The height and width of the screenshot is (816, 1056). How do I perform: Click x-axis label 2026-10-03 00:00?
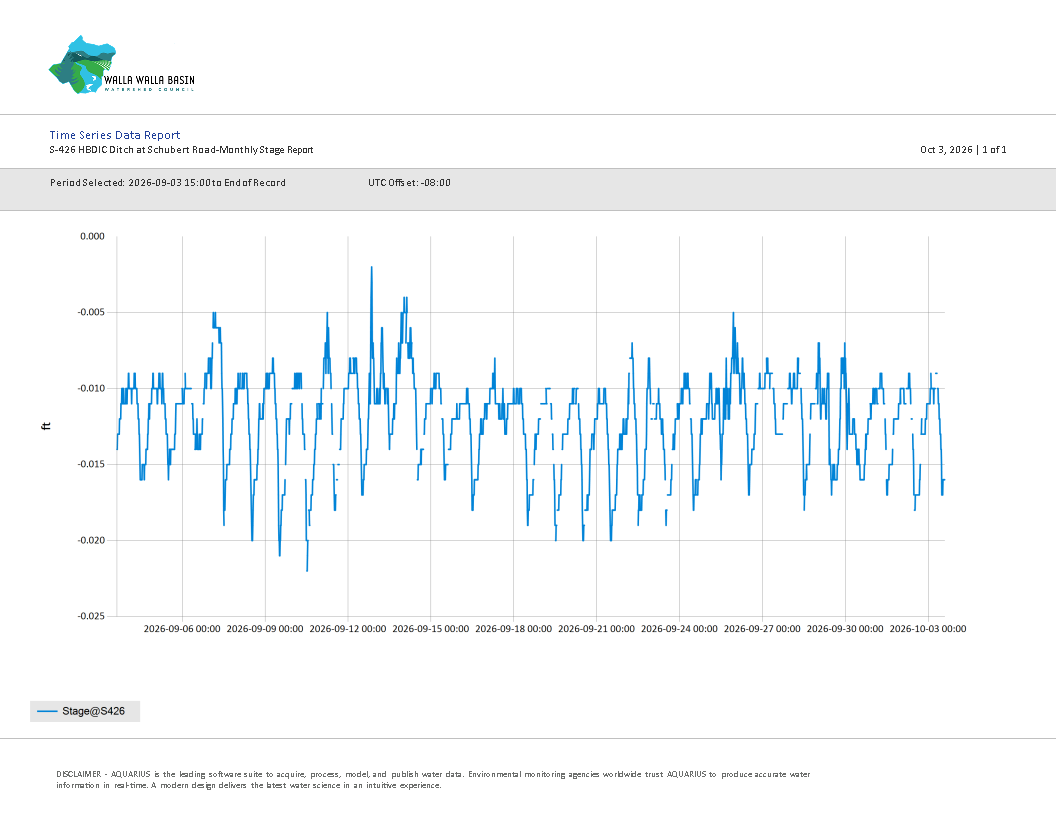click(927, 629)
